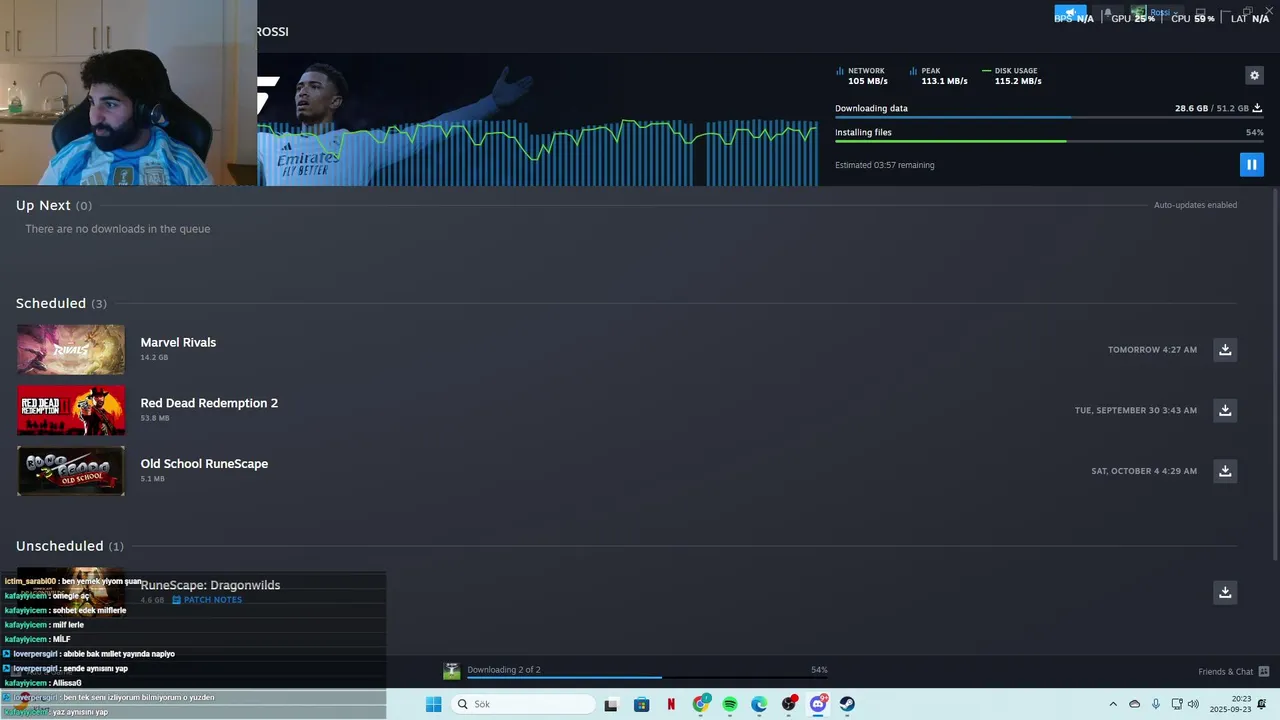
Task: Click the Steam taskbar icon
Action: coord(847,704)
